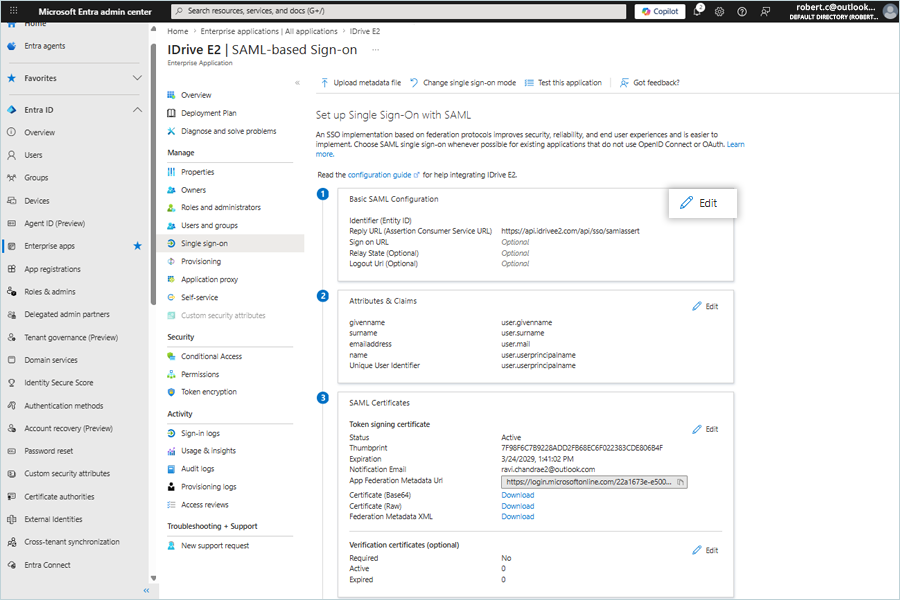Click Upload metadata file
The width and height of the screenshot is (900, 600).
click(361, 83)
